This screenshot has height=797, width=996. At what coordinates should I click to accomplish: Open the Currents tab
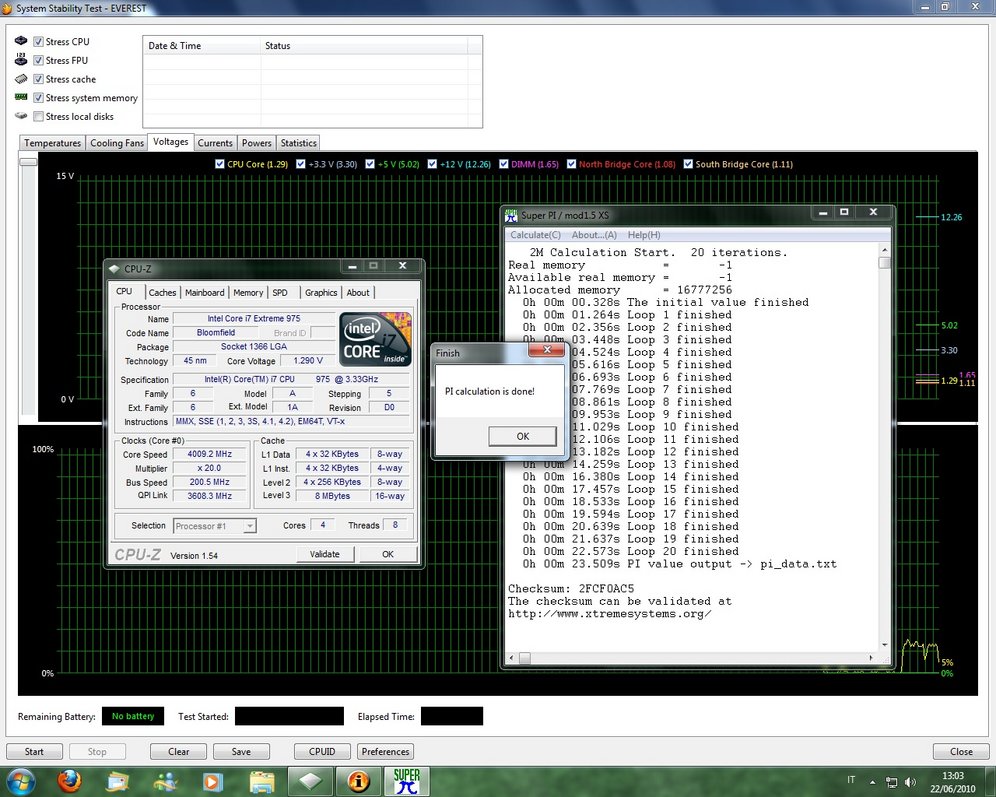[x=215, y=143]
